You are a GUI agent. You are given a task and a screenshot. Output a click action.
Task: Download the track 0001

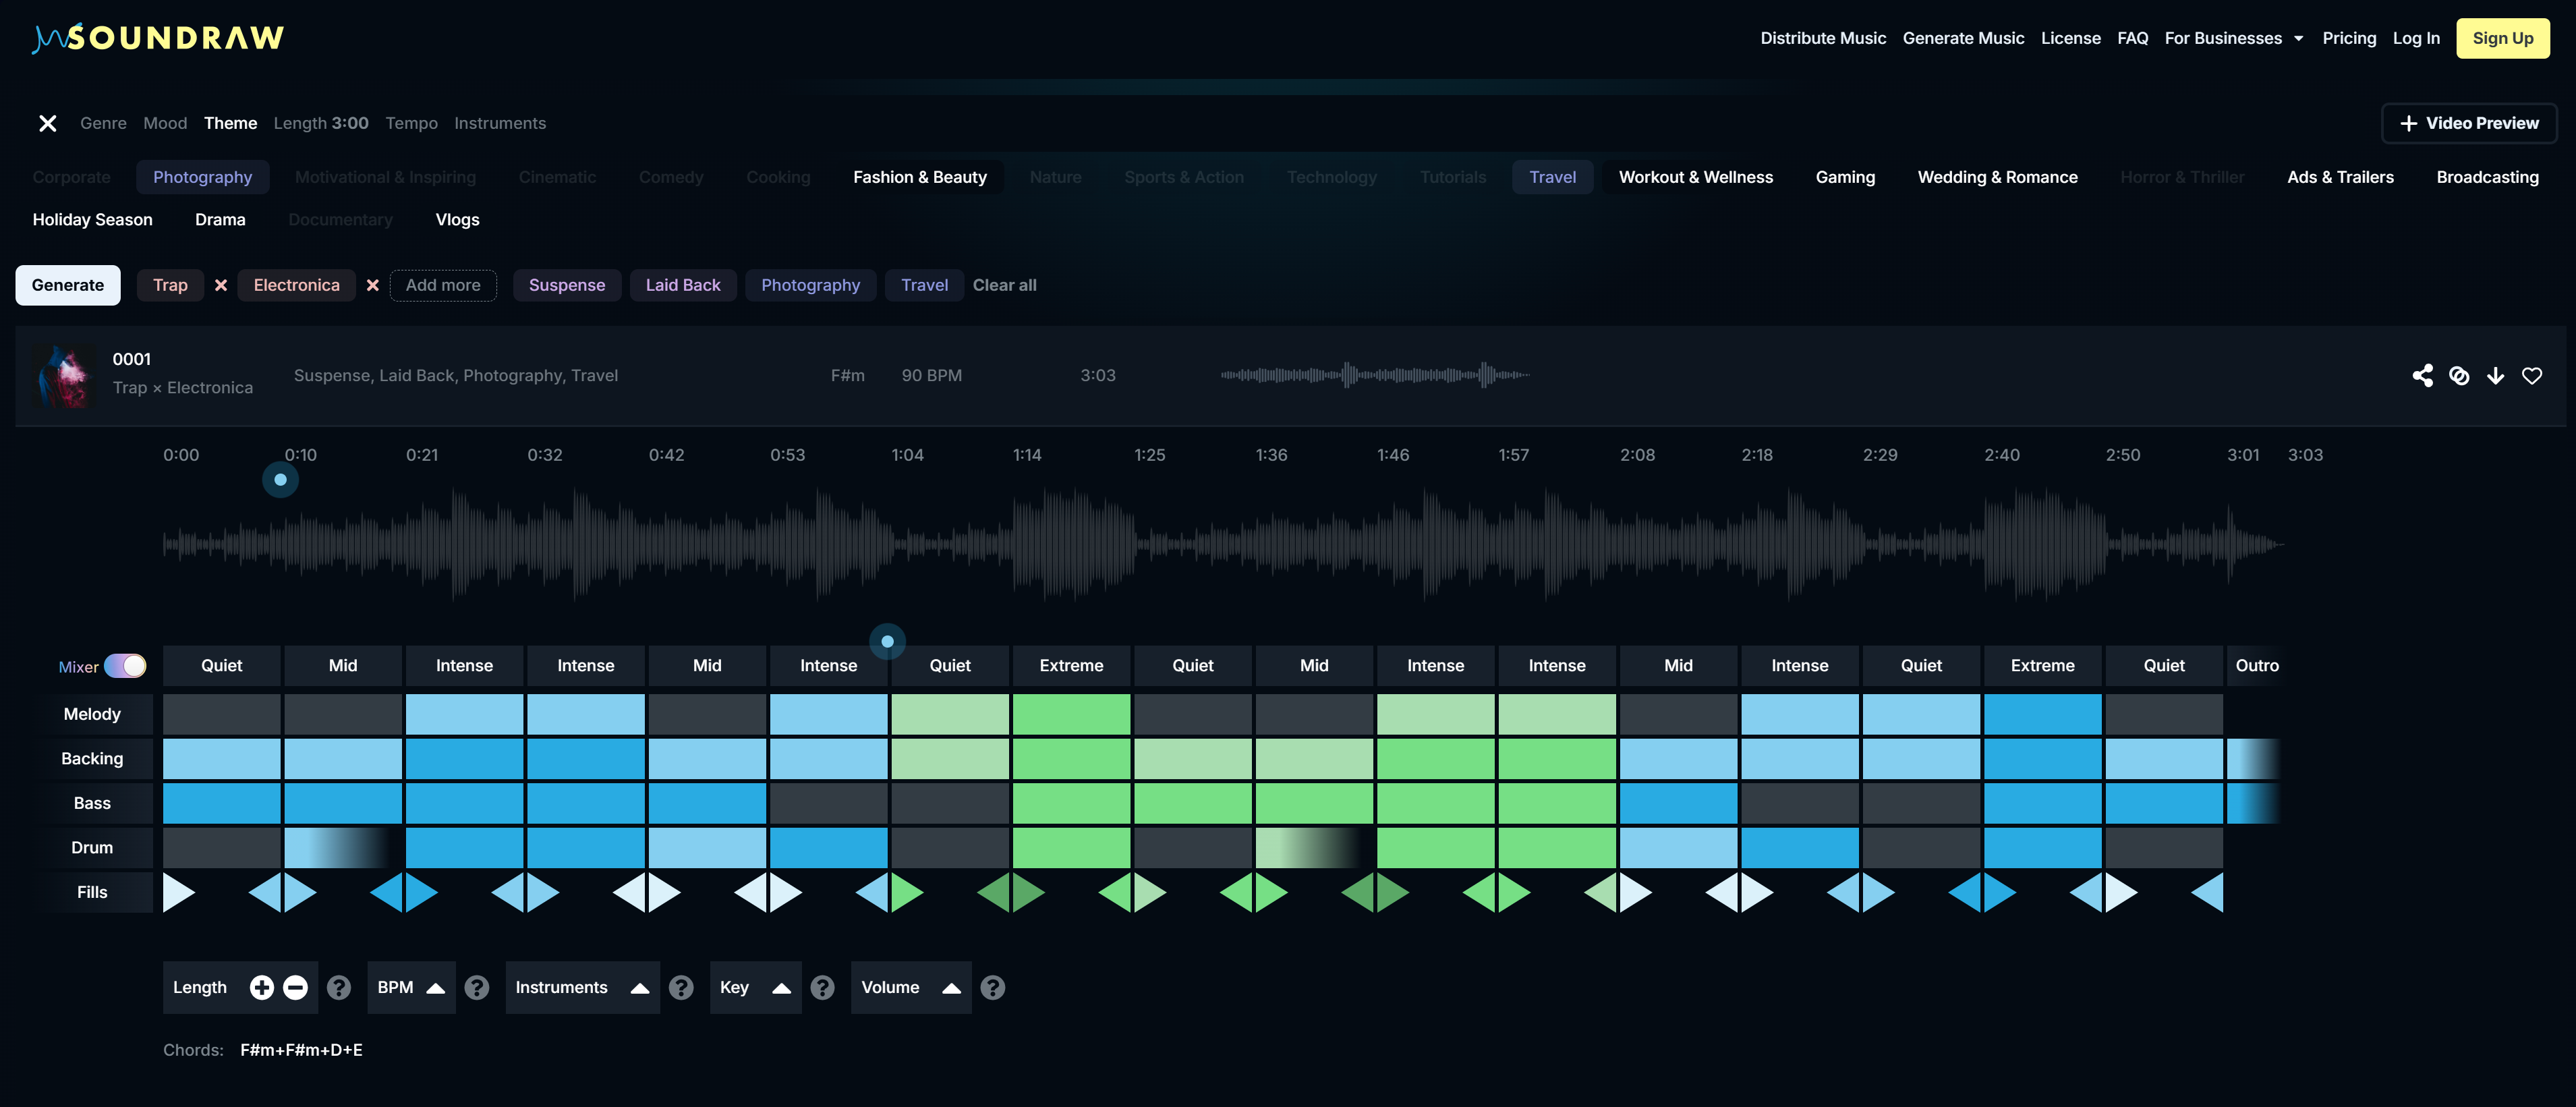(2497, 376)
